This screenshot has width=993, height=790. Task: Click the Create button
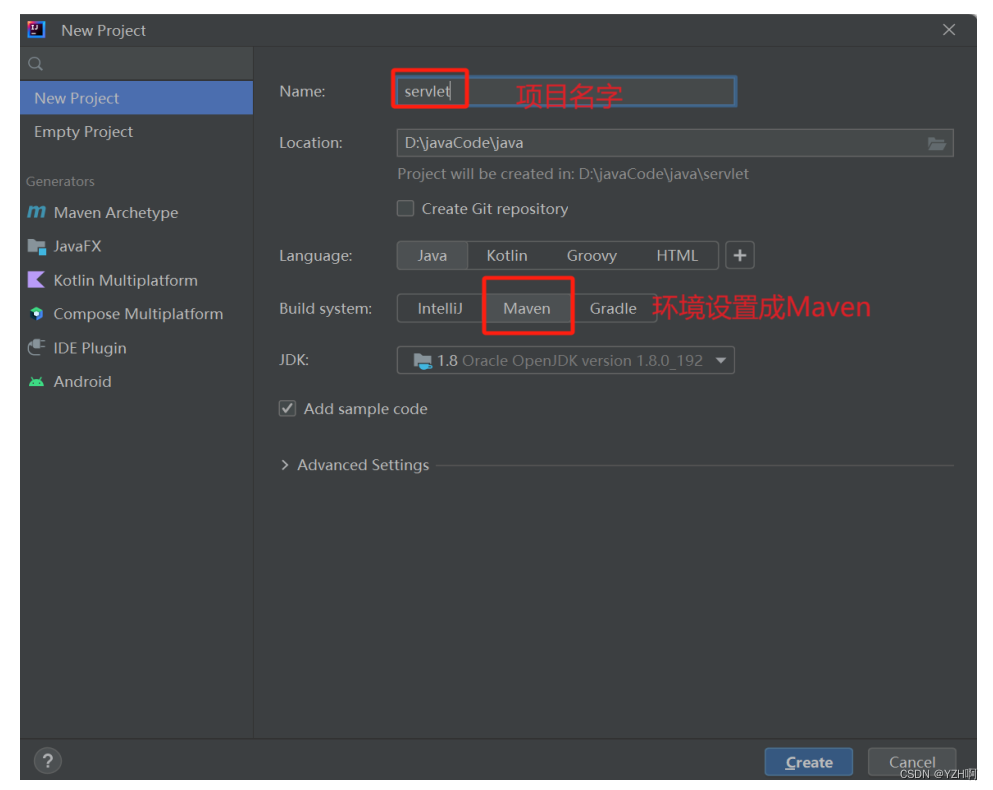(809, 762)
